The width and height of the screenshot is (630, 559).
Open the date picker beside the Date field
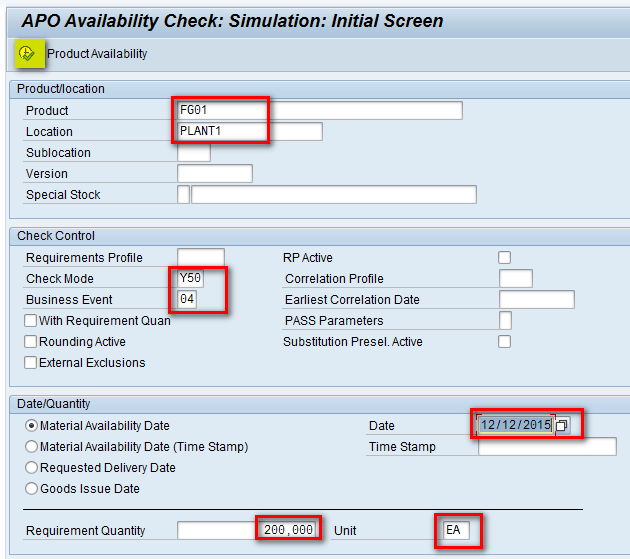tap(562, 425)
